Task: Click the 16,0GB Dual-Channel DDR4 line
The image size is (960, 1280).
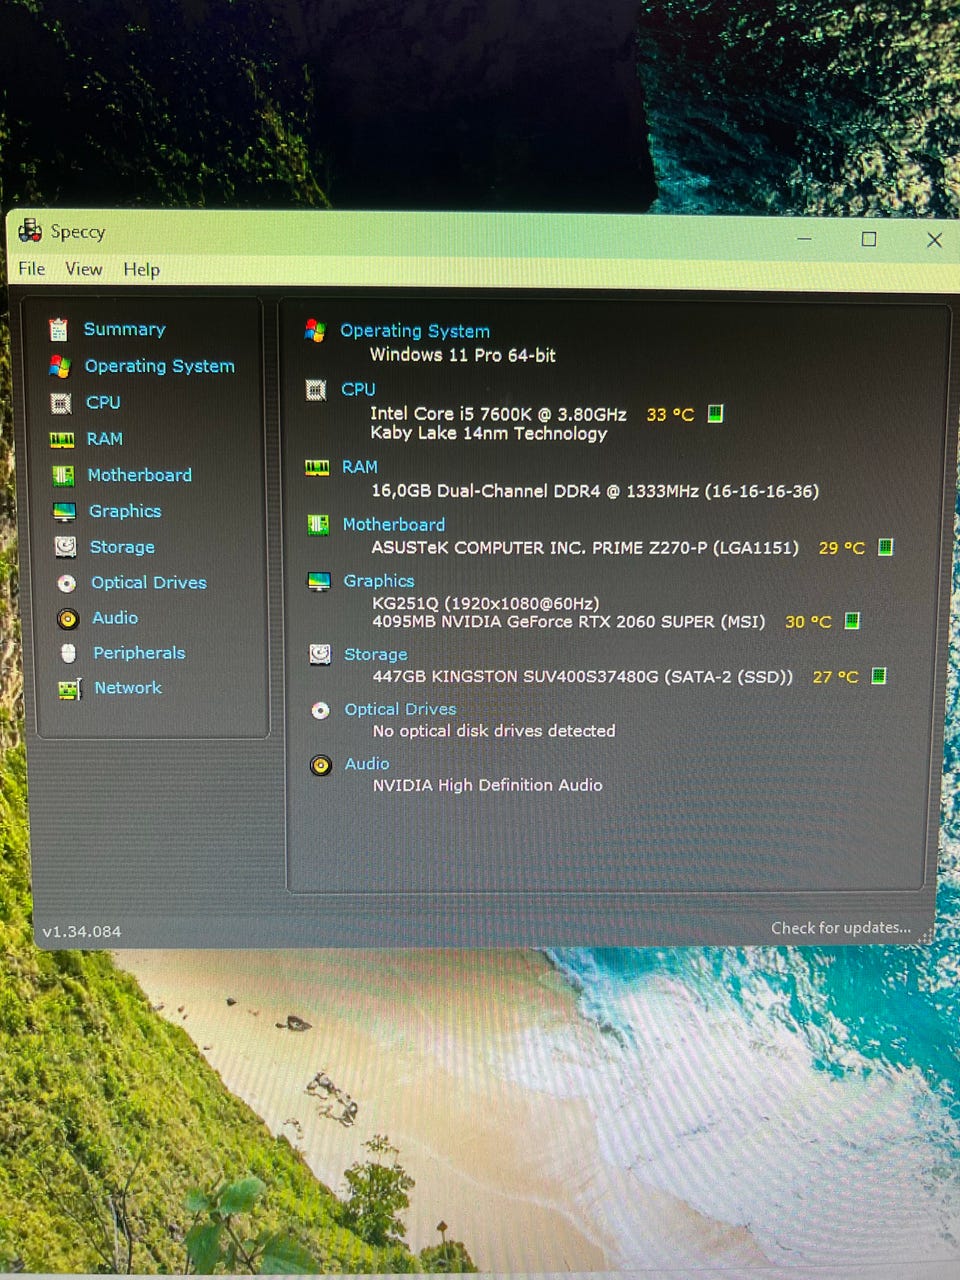Action: point(595,491)
